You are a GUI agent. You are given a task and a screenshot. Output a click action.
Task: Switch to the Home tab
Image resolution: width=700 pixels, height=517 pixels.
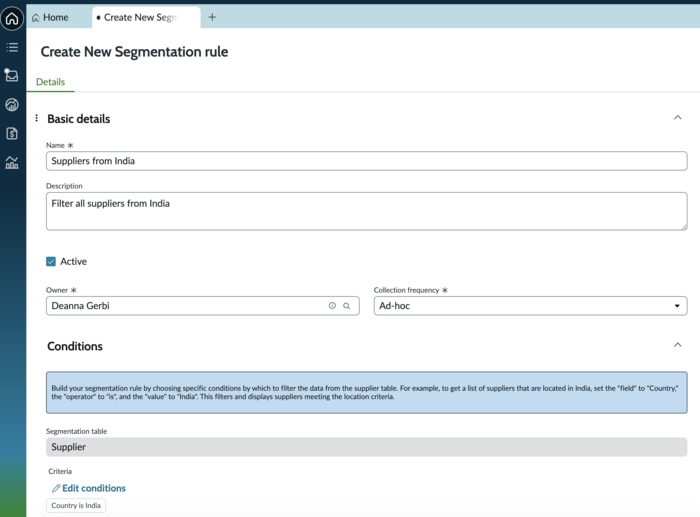click(50, 17)
